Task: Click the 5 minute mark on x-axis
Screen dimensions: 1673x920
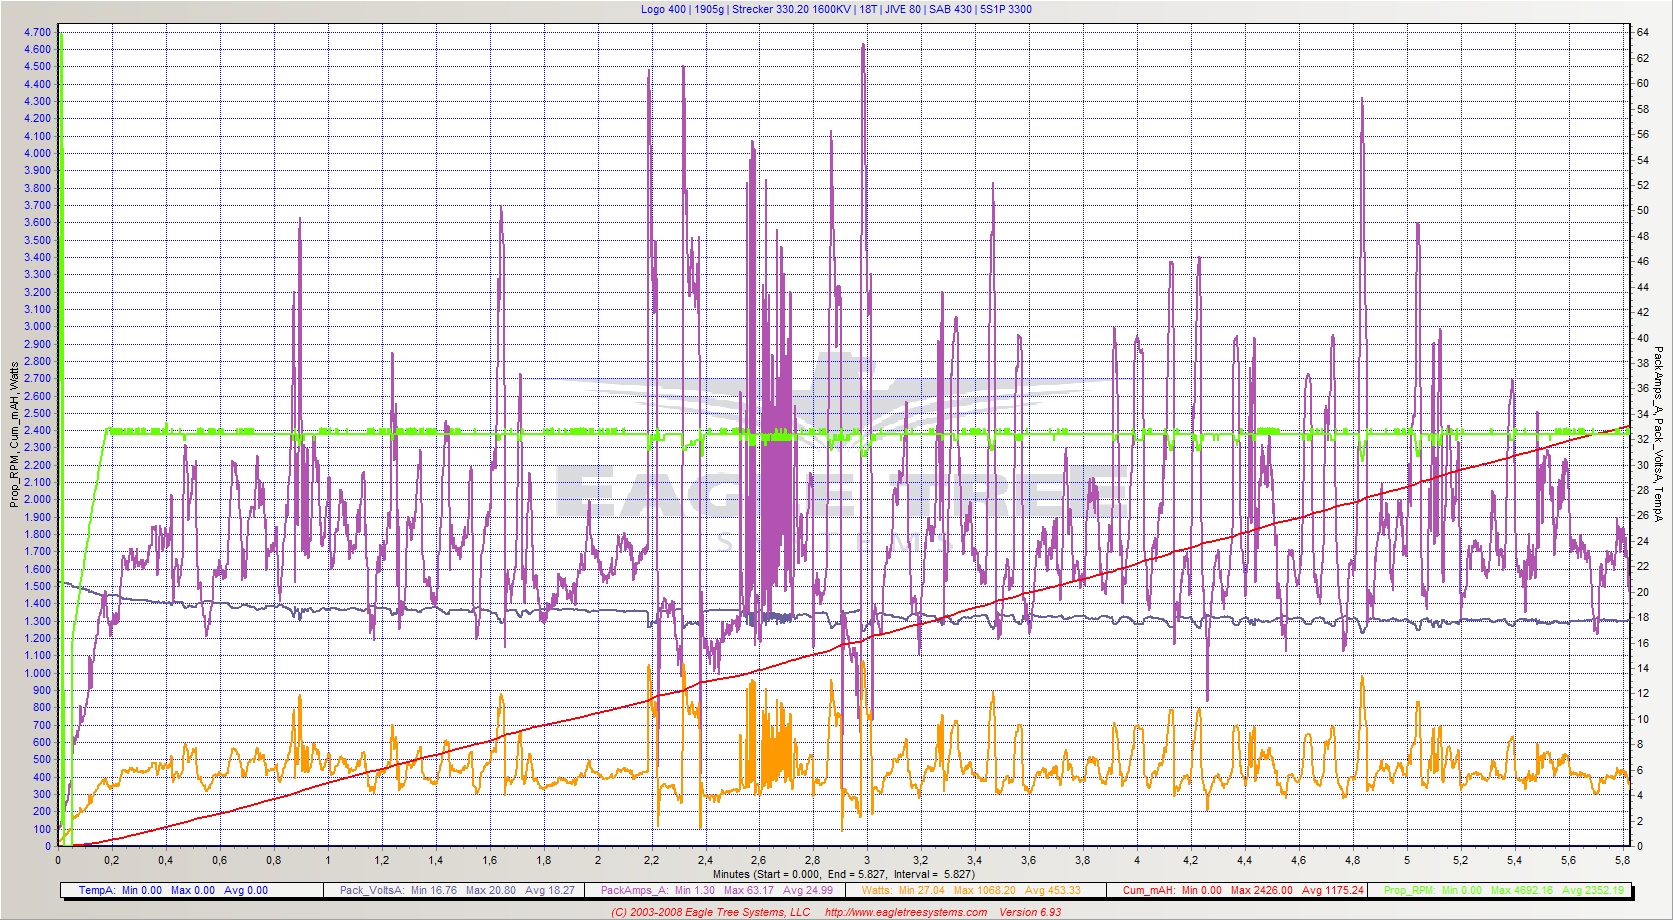Action: tap(1407, 860)
